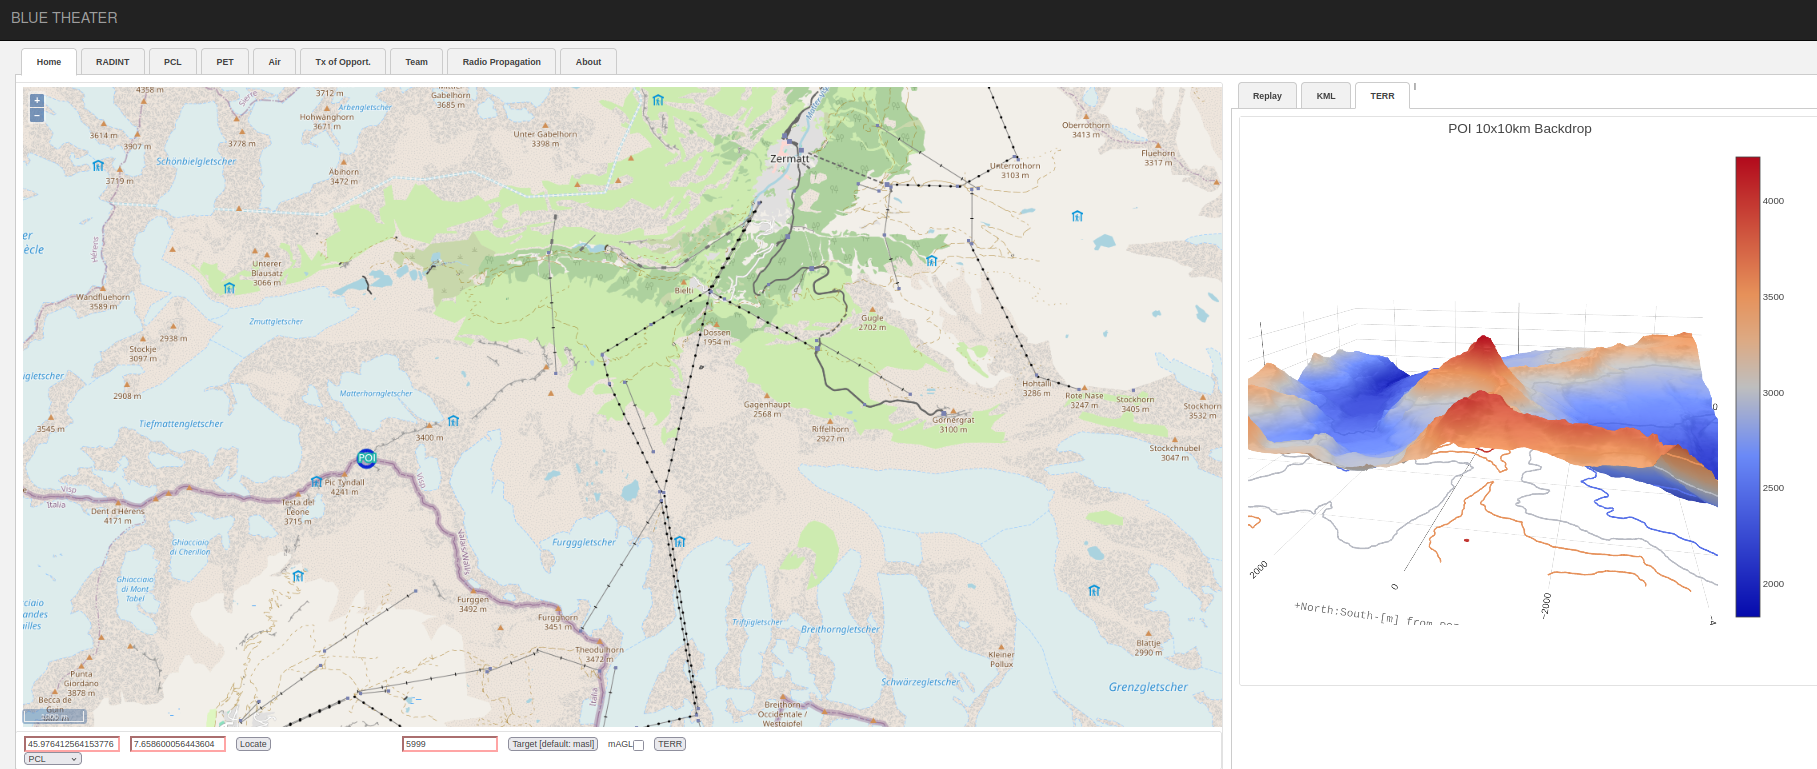This screenshot has width=1817, height=769.
Task: Click hut icon left of Pic Tyndall
Action: (316, 481)
